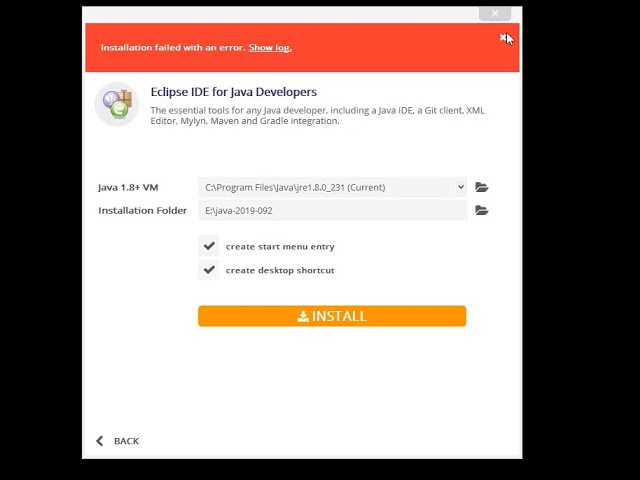Open the jre1.8.0_231 Java VM combo box
The height and width of the screenshot is (480, 640).
pyautogui.click(x=332, y=187)
